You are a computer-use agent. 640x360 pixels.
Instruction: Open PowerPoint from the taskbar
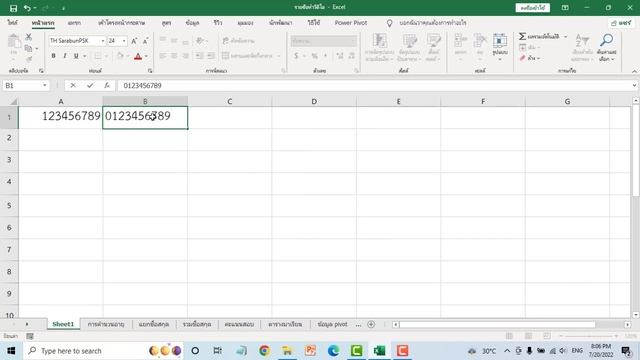310,351
